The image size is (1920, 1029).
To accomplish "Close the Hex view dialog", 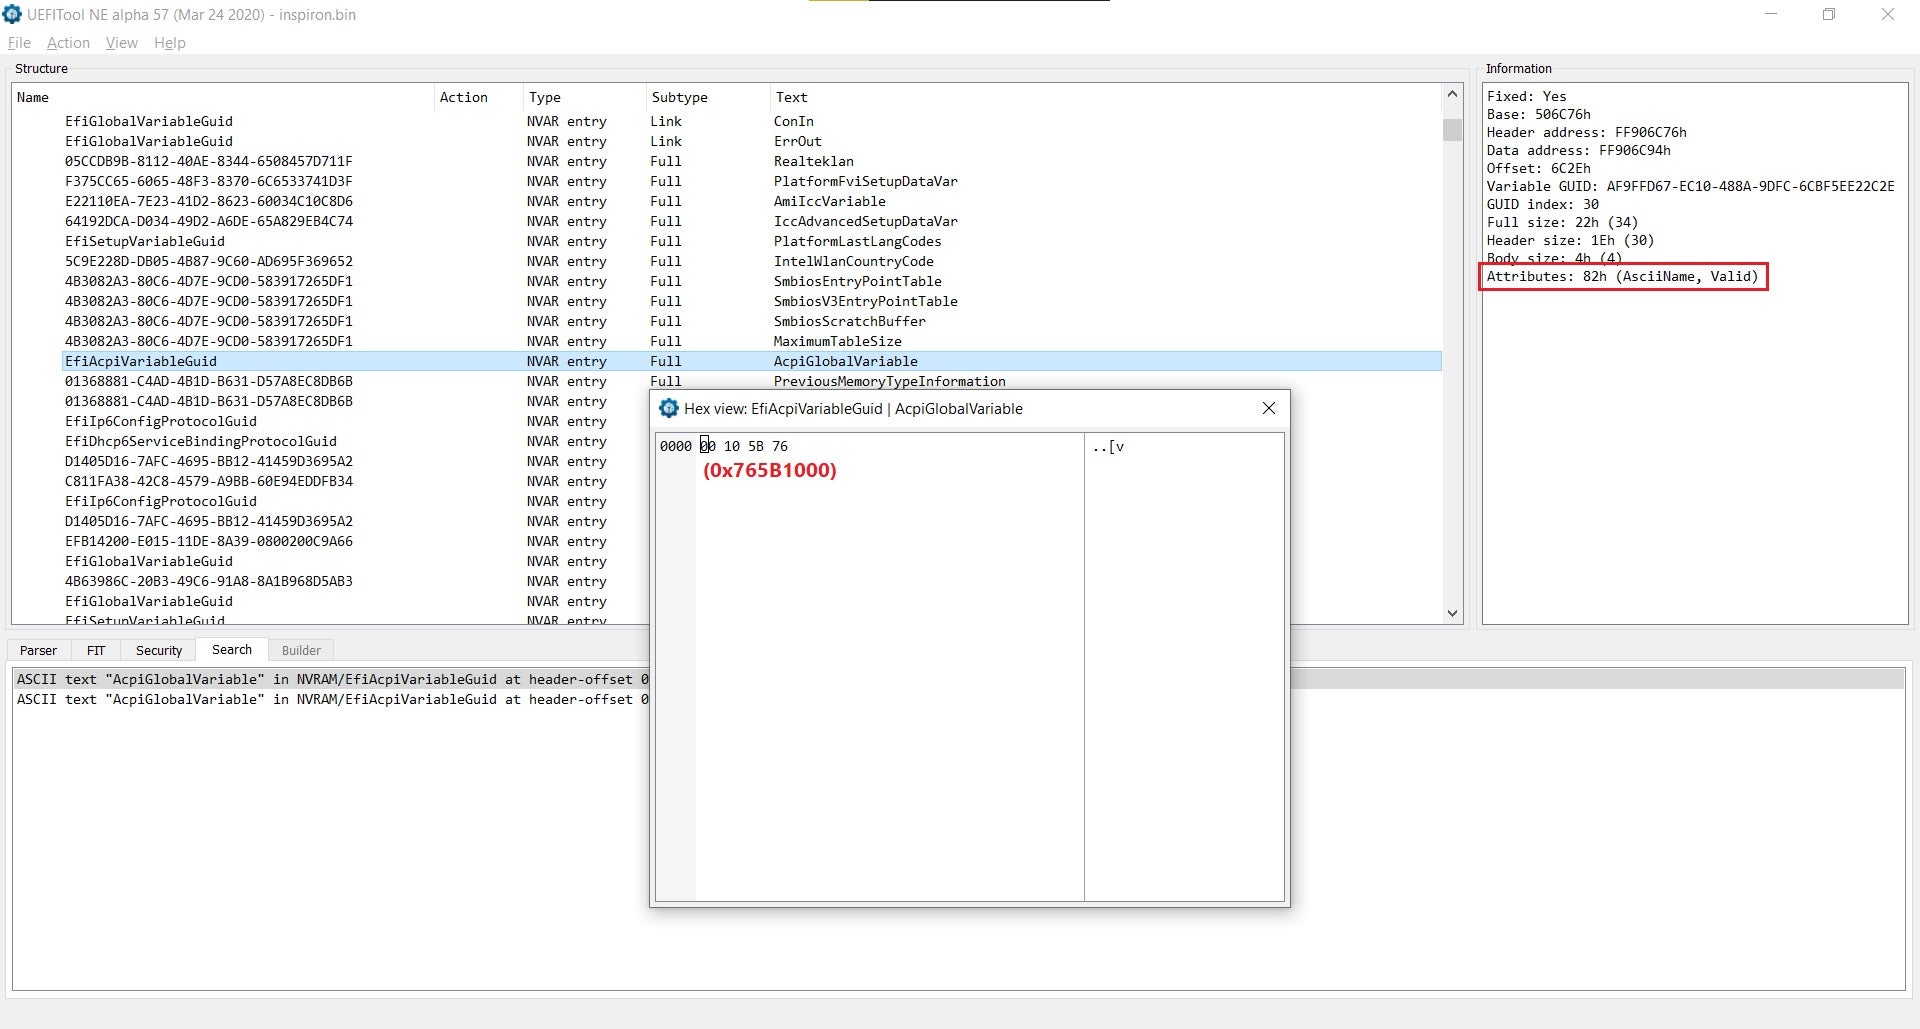I will point(1268,408).
